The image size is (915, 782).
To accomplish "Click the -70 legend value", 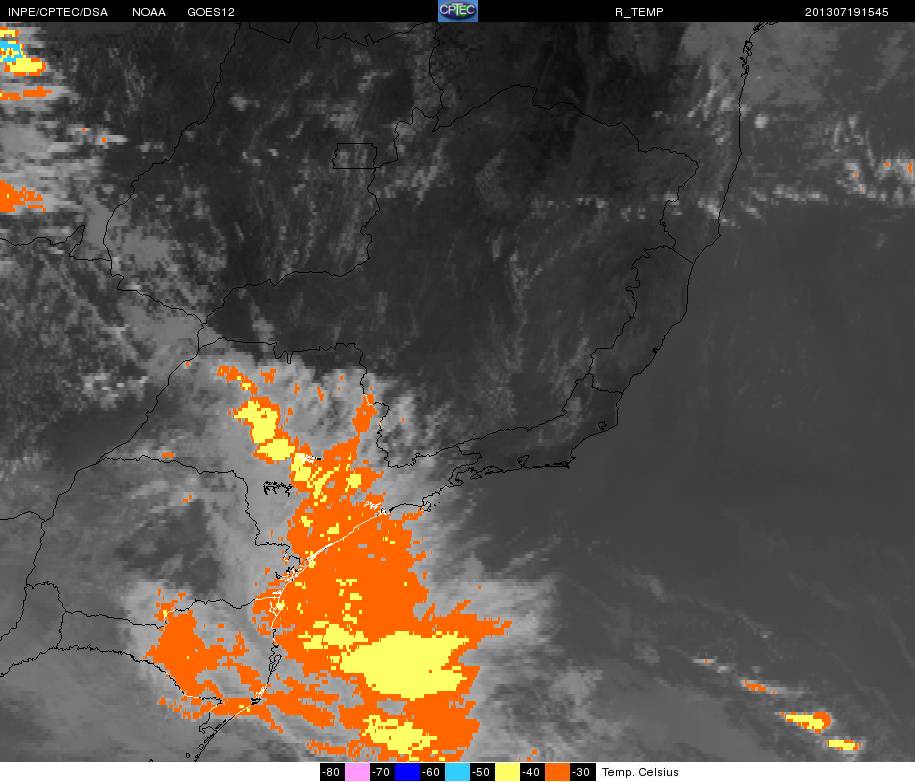I will (x=382, y=772).
